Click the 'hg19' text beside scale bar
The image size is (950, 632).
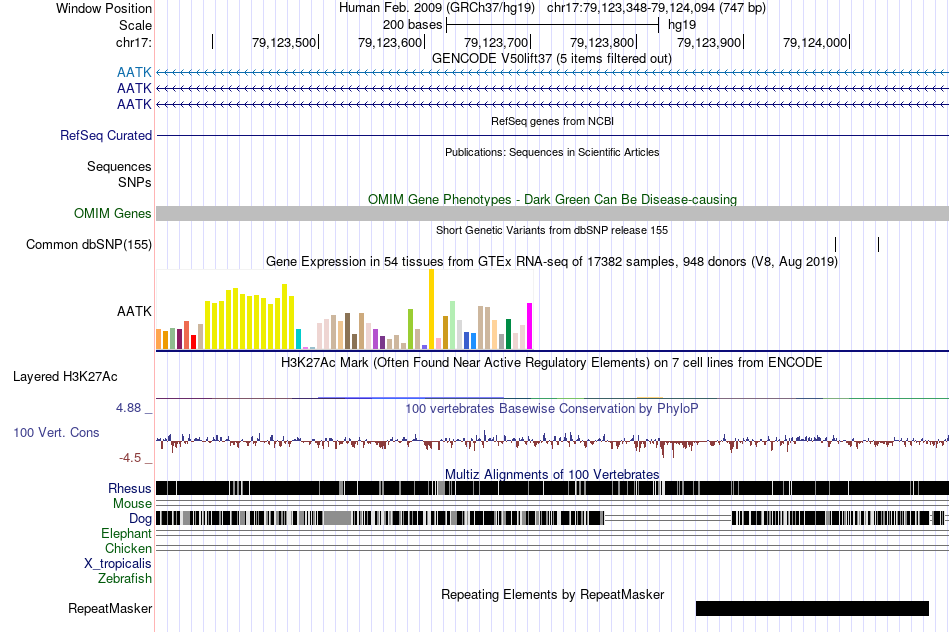coord(682,25)
